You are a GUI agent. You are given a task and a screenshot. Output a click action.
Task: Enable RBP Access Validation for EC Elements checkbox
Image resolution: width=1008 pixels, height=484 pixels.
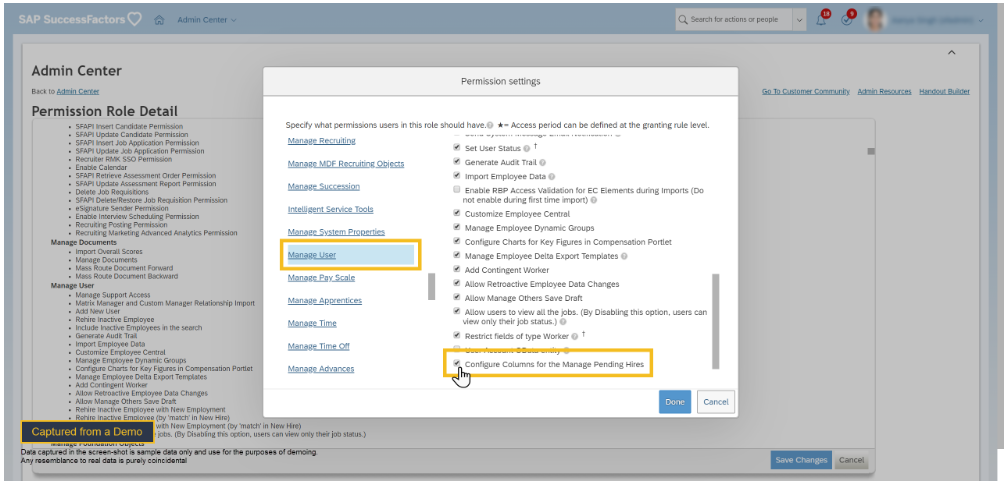pyautogui.click(x=457, y=190)
